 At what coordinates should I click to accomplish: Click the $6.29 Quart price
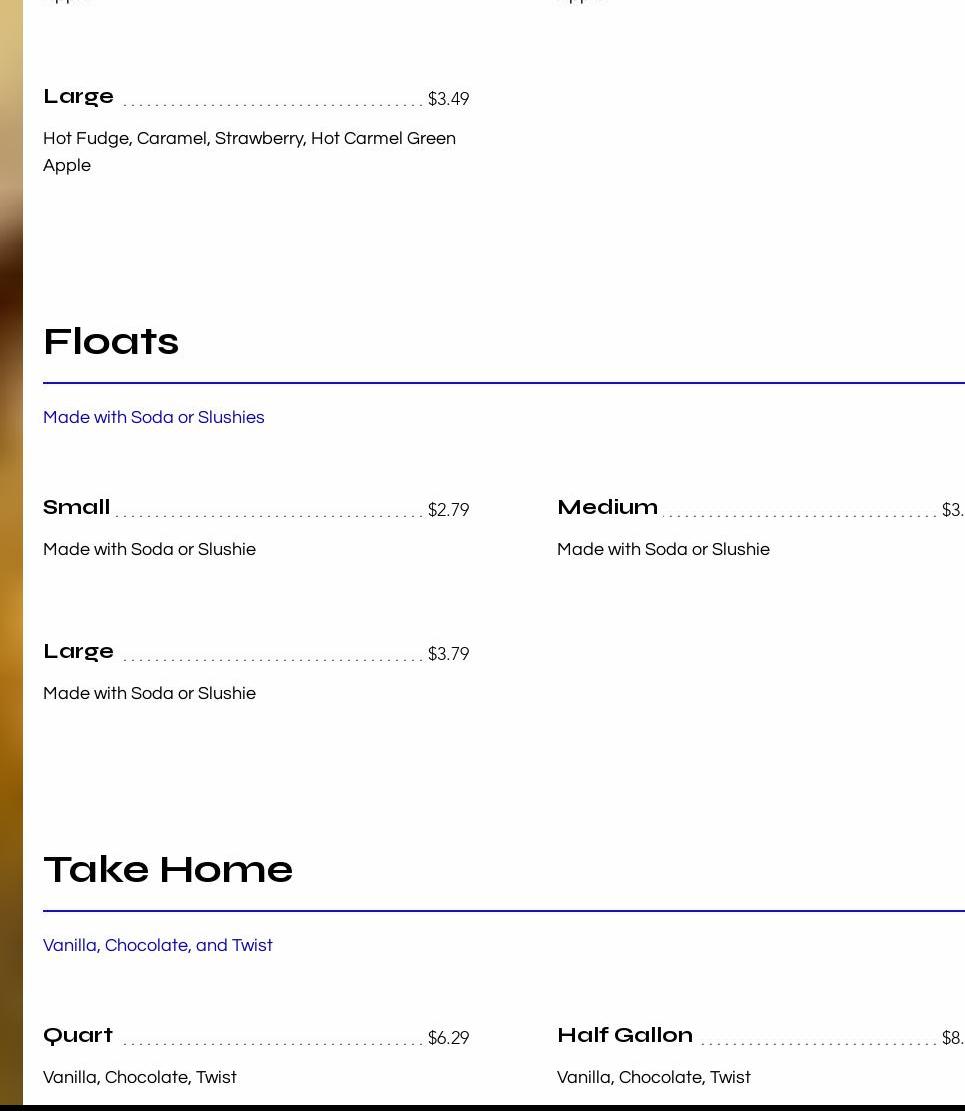[x=448, y=1039]
